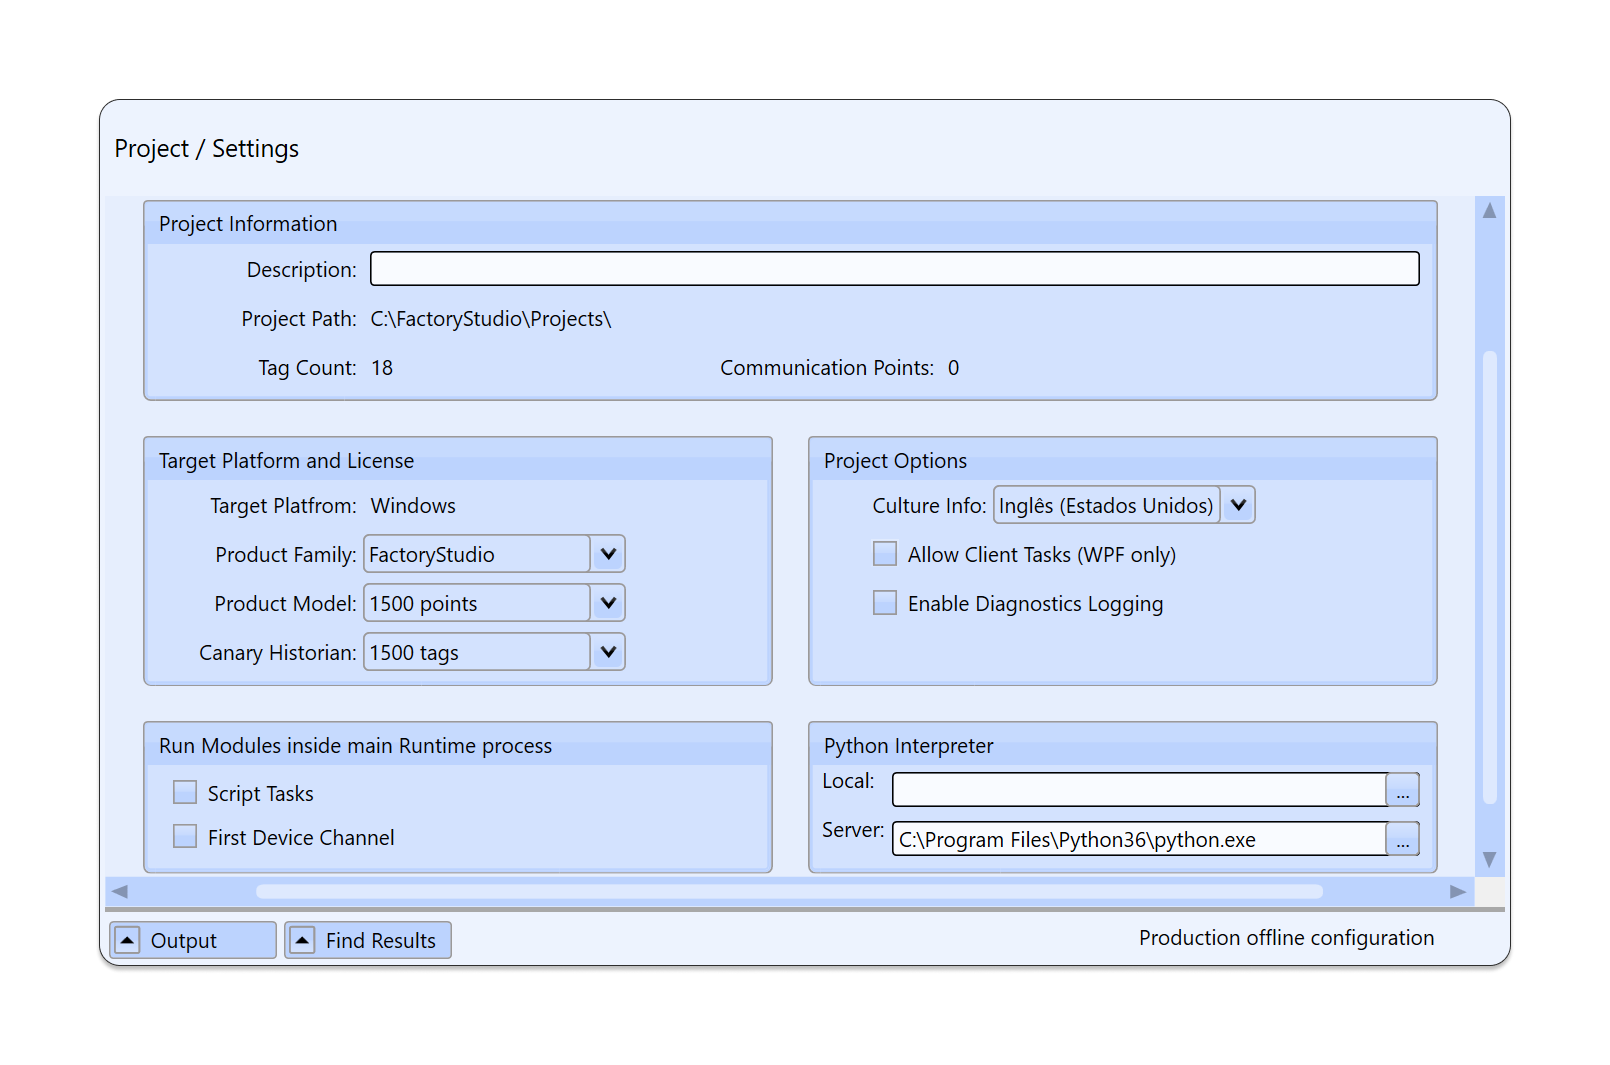Browse for Server Python interpreter path
The height and width of the screenshot is (1065, 1610).
coord(1402,839)
